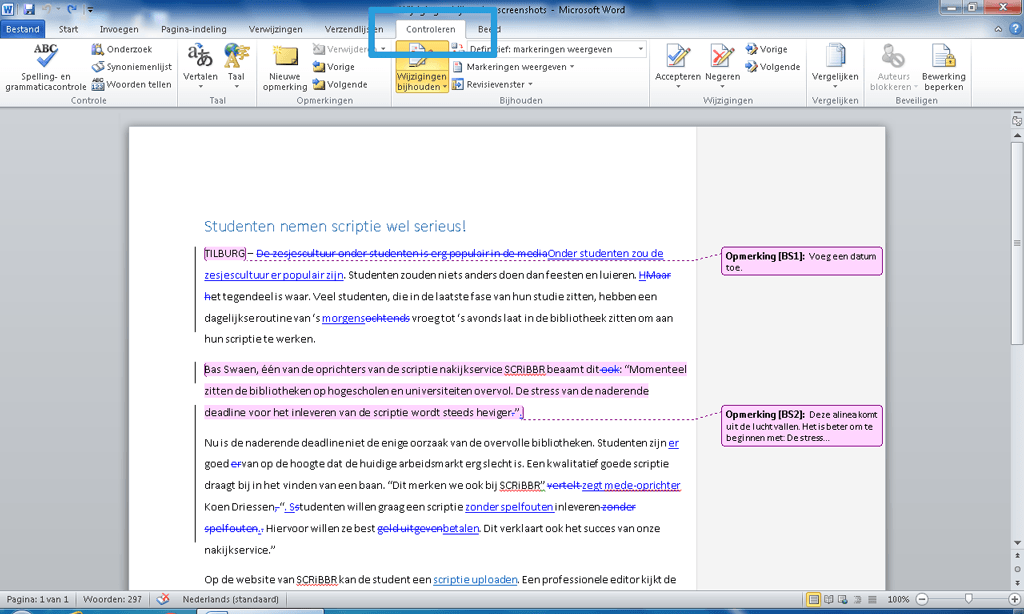1024x614 pixels.
Task: Click the zoom in plus button
Action: coord(1015,599)
